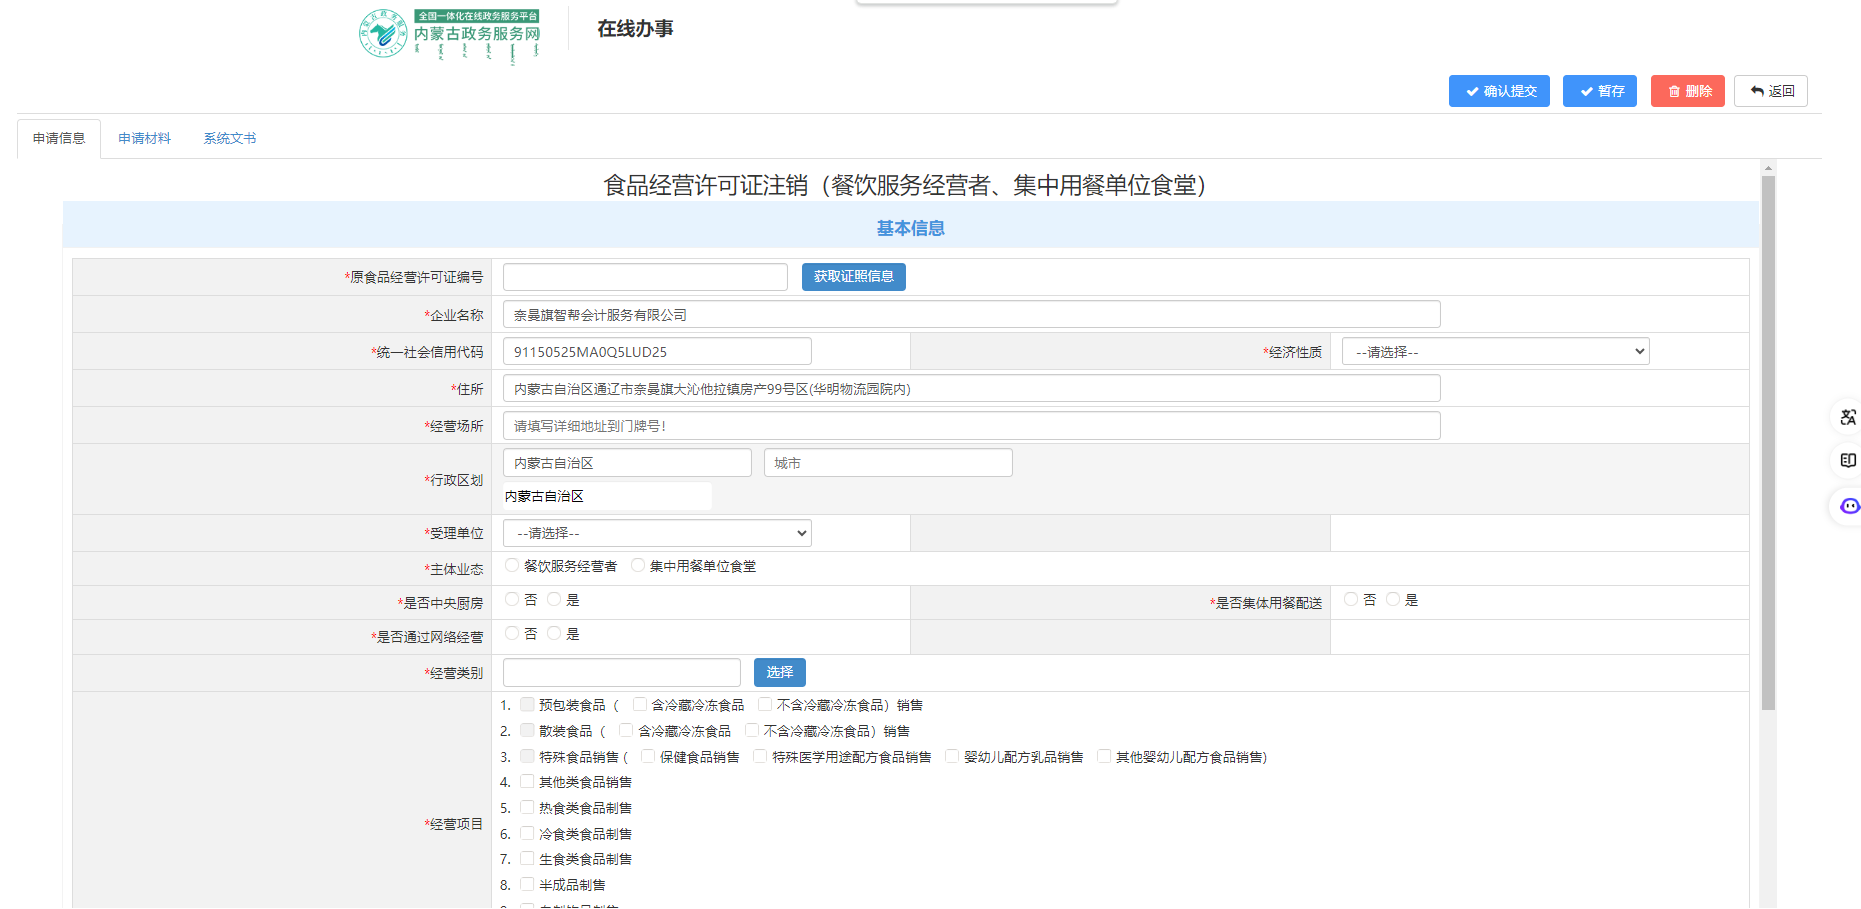The height and width of the screenshot is (909, 1861).
Task: Expand the 受理单位 dropdown
Action: 657,533
